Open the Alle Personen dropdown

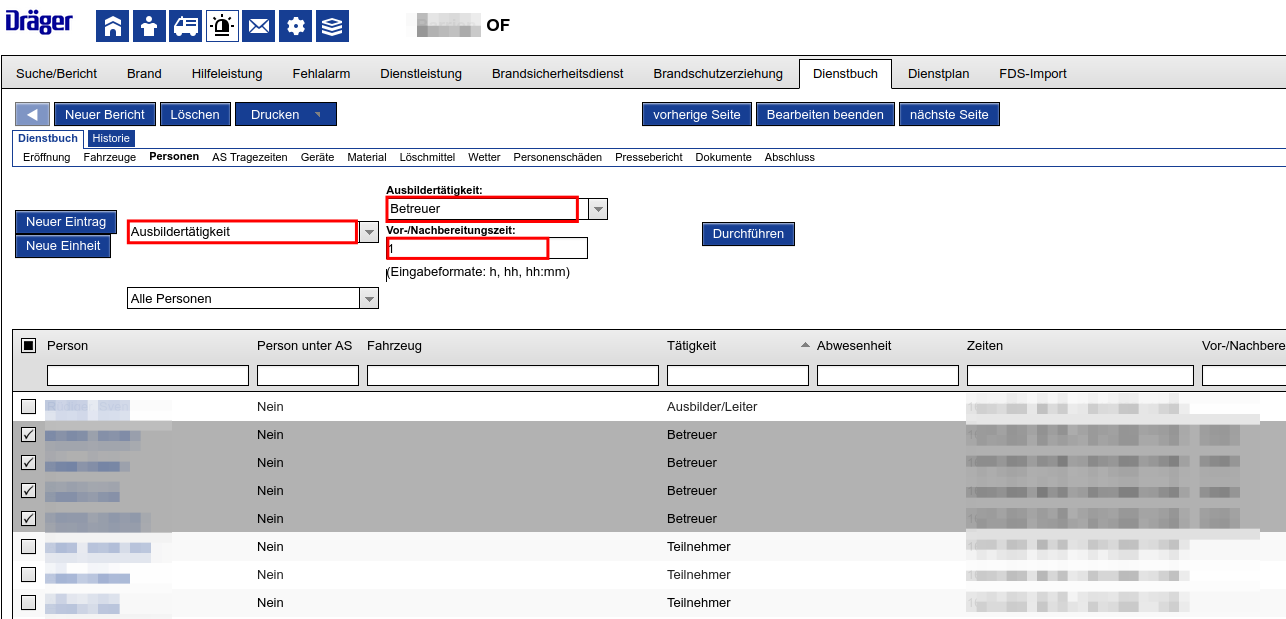coord(369,299)
